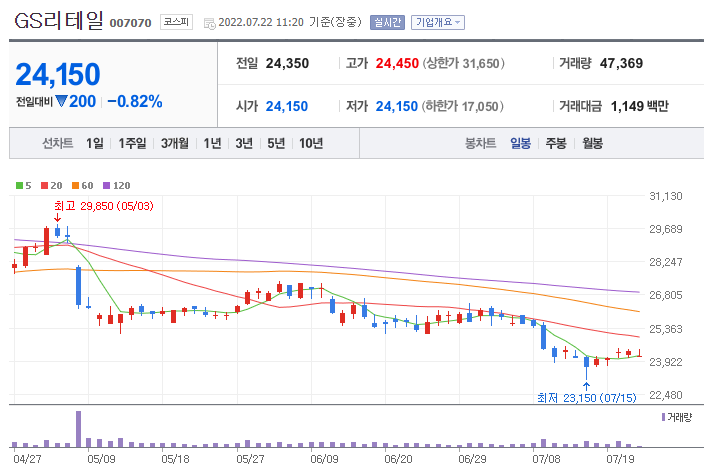Click the purple 거래량 volume legend marker

point(663,417)
